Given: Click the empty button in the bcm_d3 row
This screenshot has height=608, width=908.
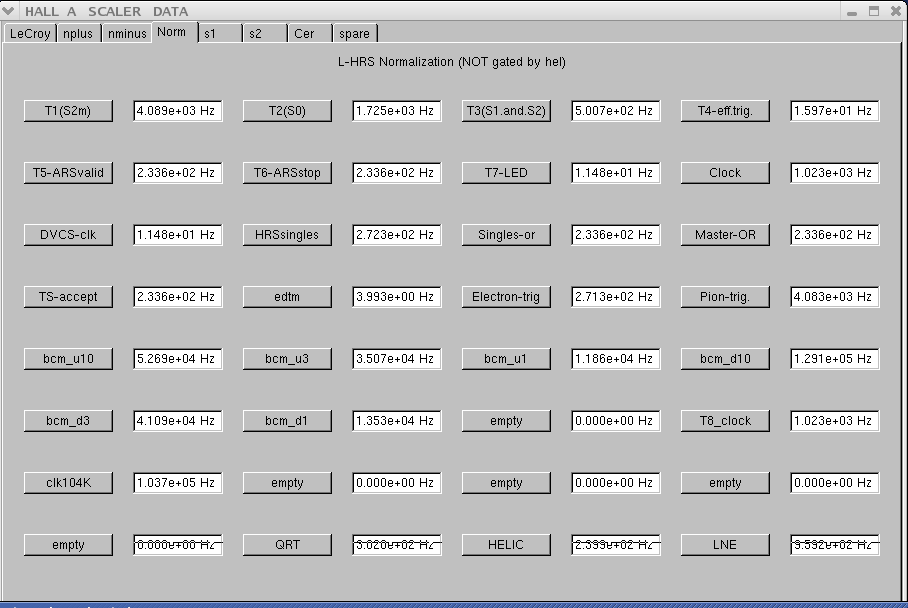Looking at the screenshot, I should [x=506, y=420].
